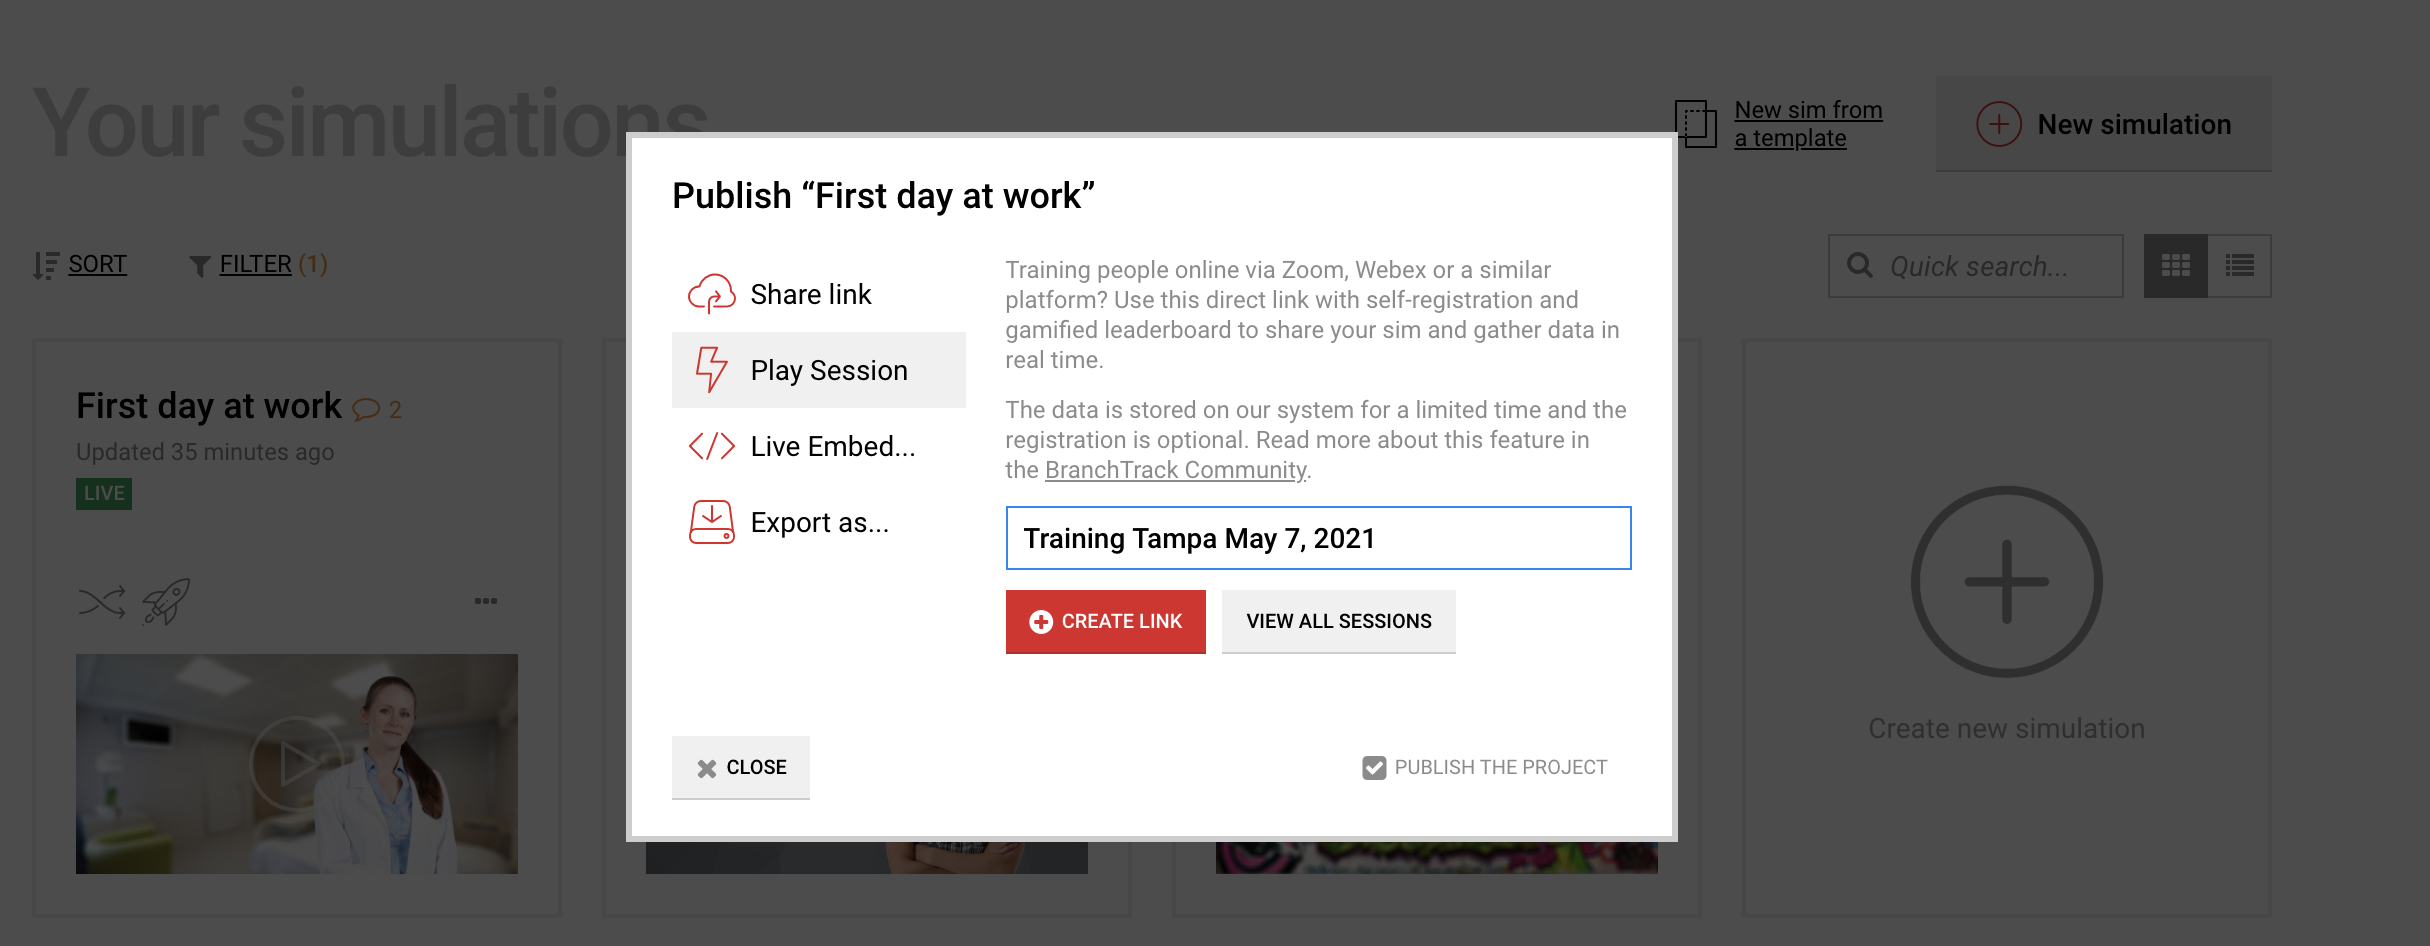This screenshot has height=946, width=2430.
Task: Open New sim from a template link
Action: pos(1808,124)
